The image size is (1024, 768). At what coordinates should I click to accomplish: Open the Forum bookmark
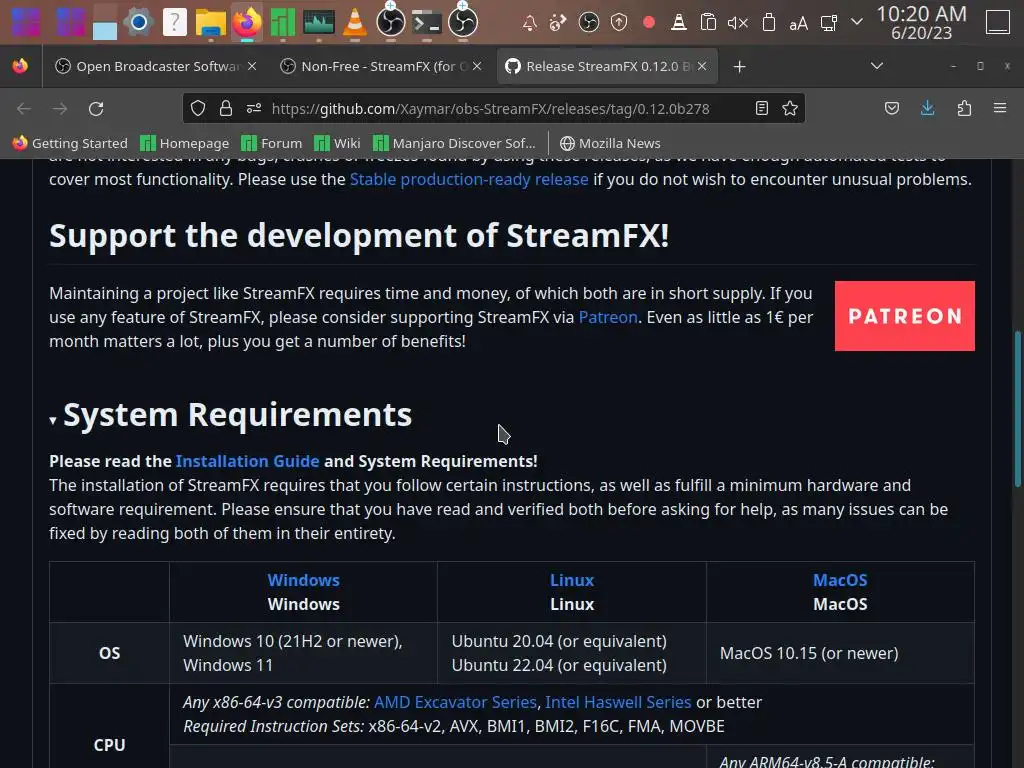(x=272, y=143)
